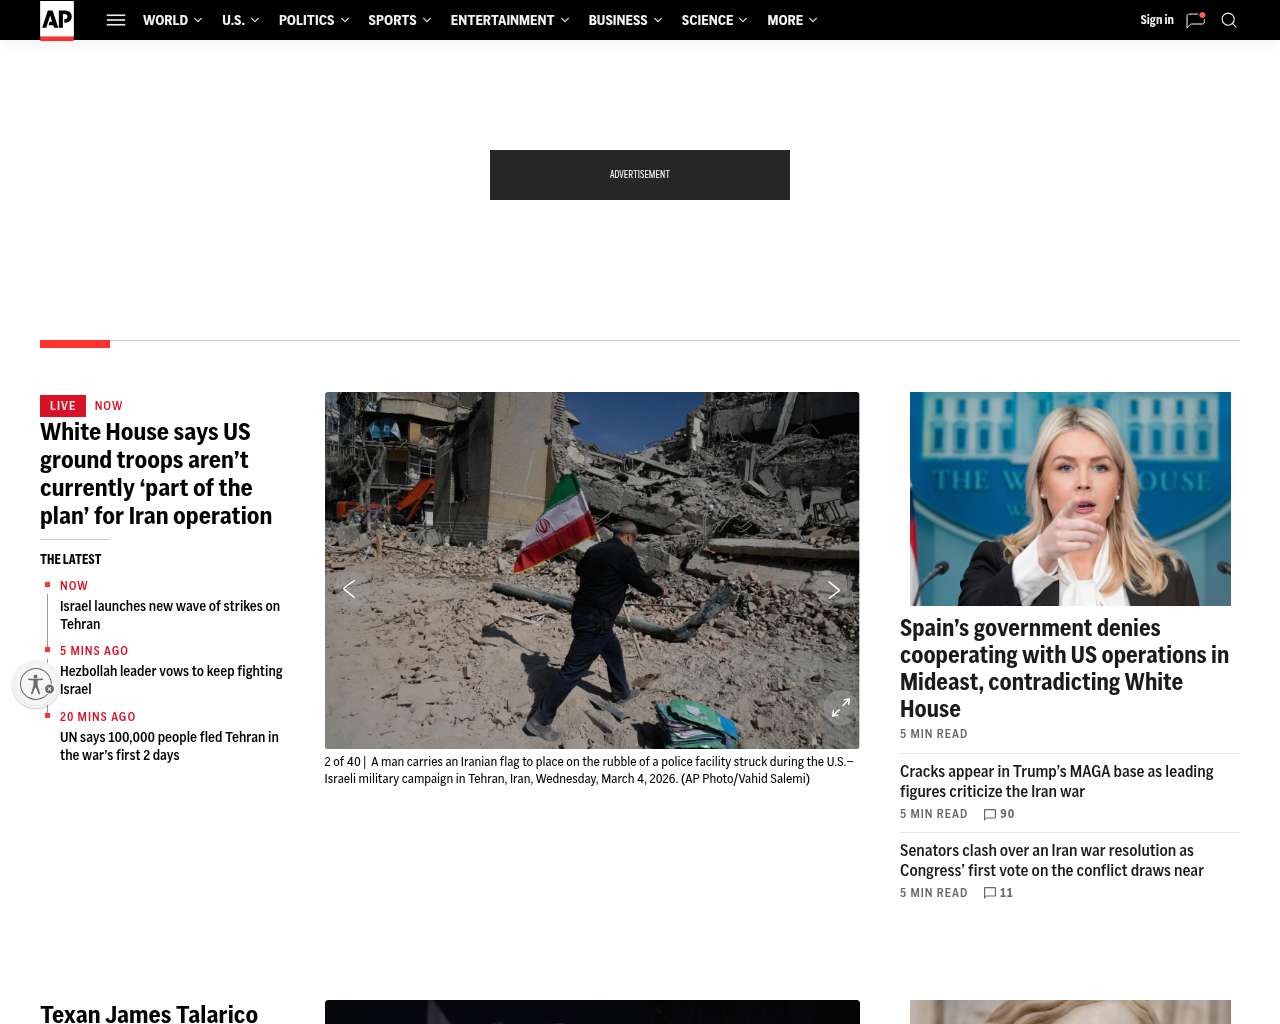Click the Sign in link
1280x1024 pixels.
point(1157,20)
